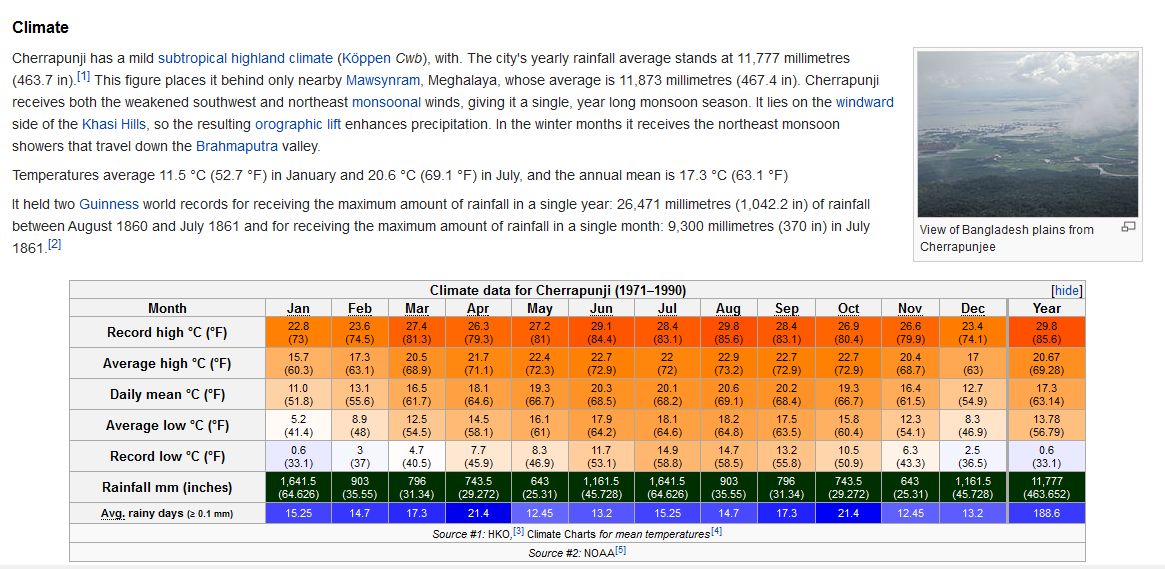This screenshot has height=569, width=1165.
Task: Select the Average high °C (°F) row header
Action: tap(167, 363)
